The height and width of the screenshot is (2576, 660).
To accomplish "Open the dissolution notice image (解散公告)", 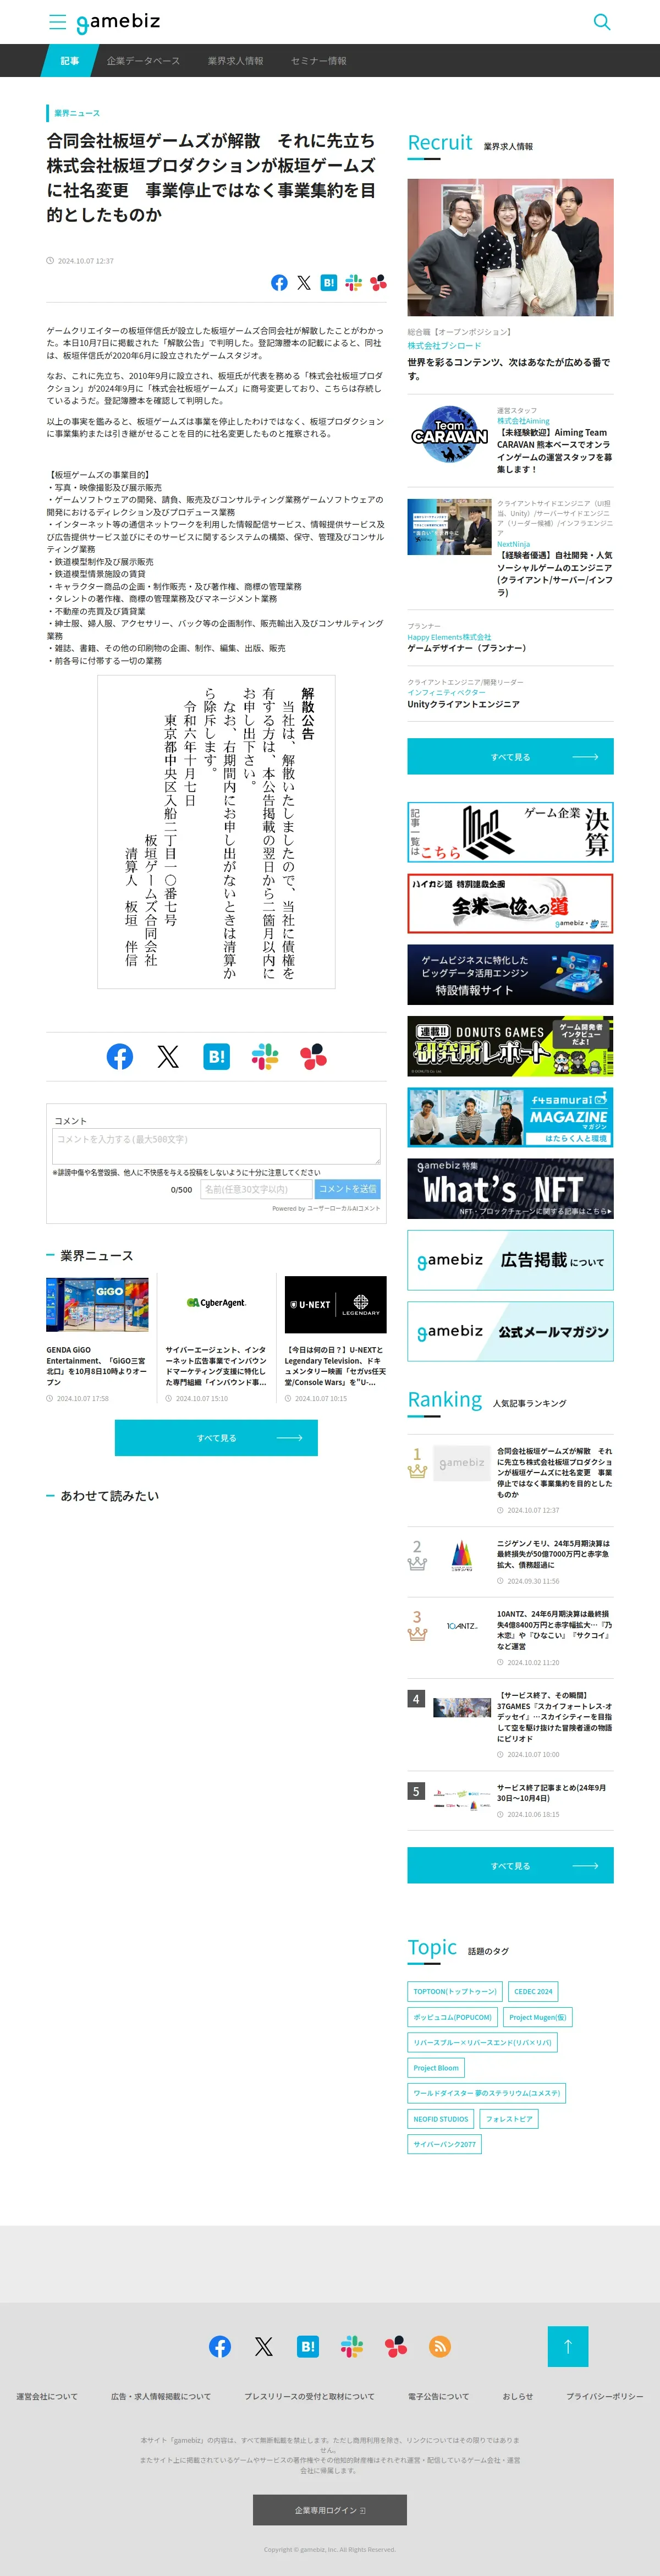I will point(216,832).
